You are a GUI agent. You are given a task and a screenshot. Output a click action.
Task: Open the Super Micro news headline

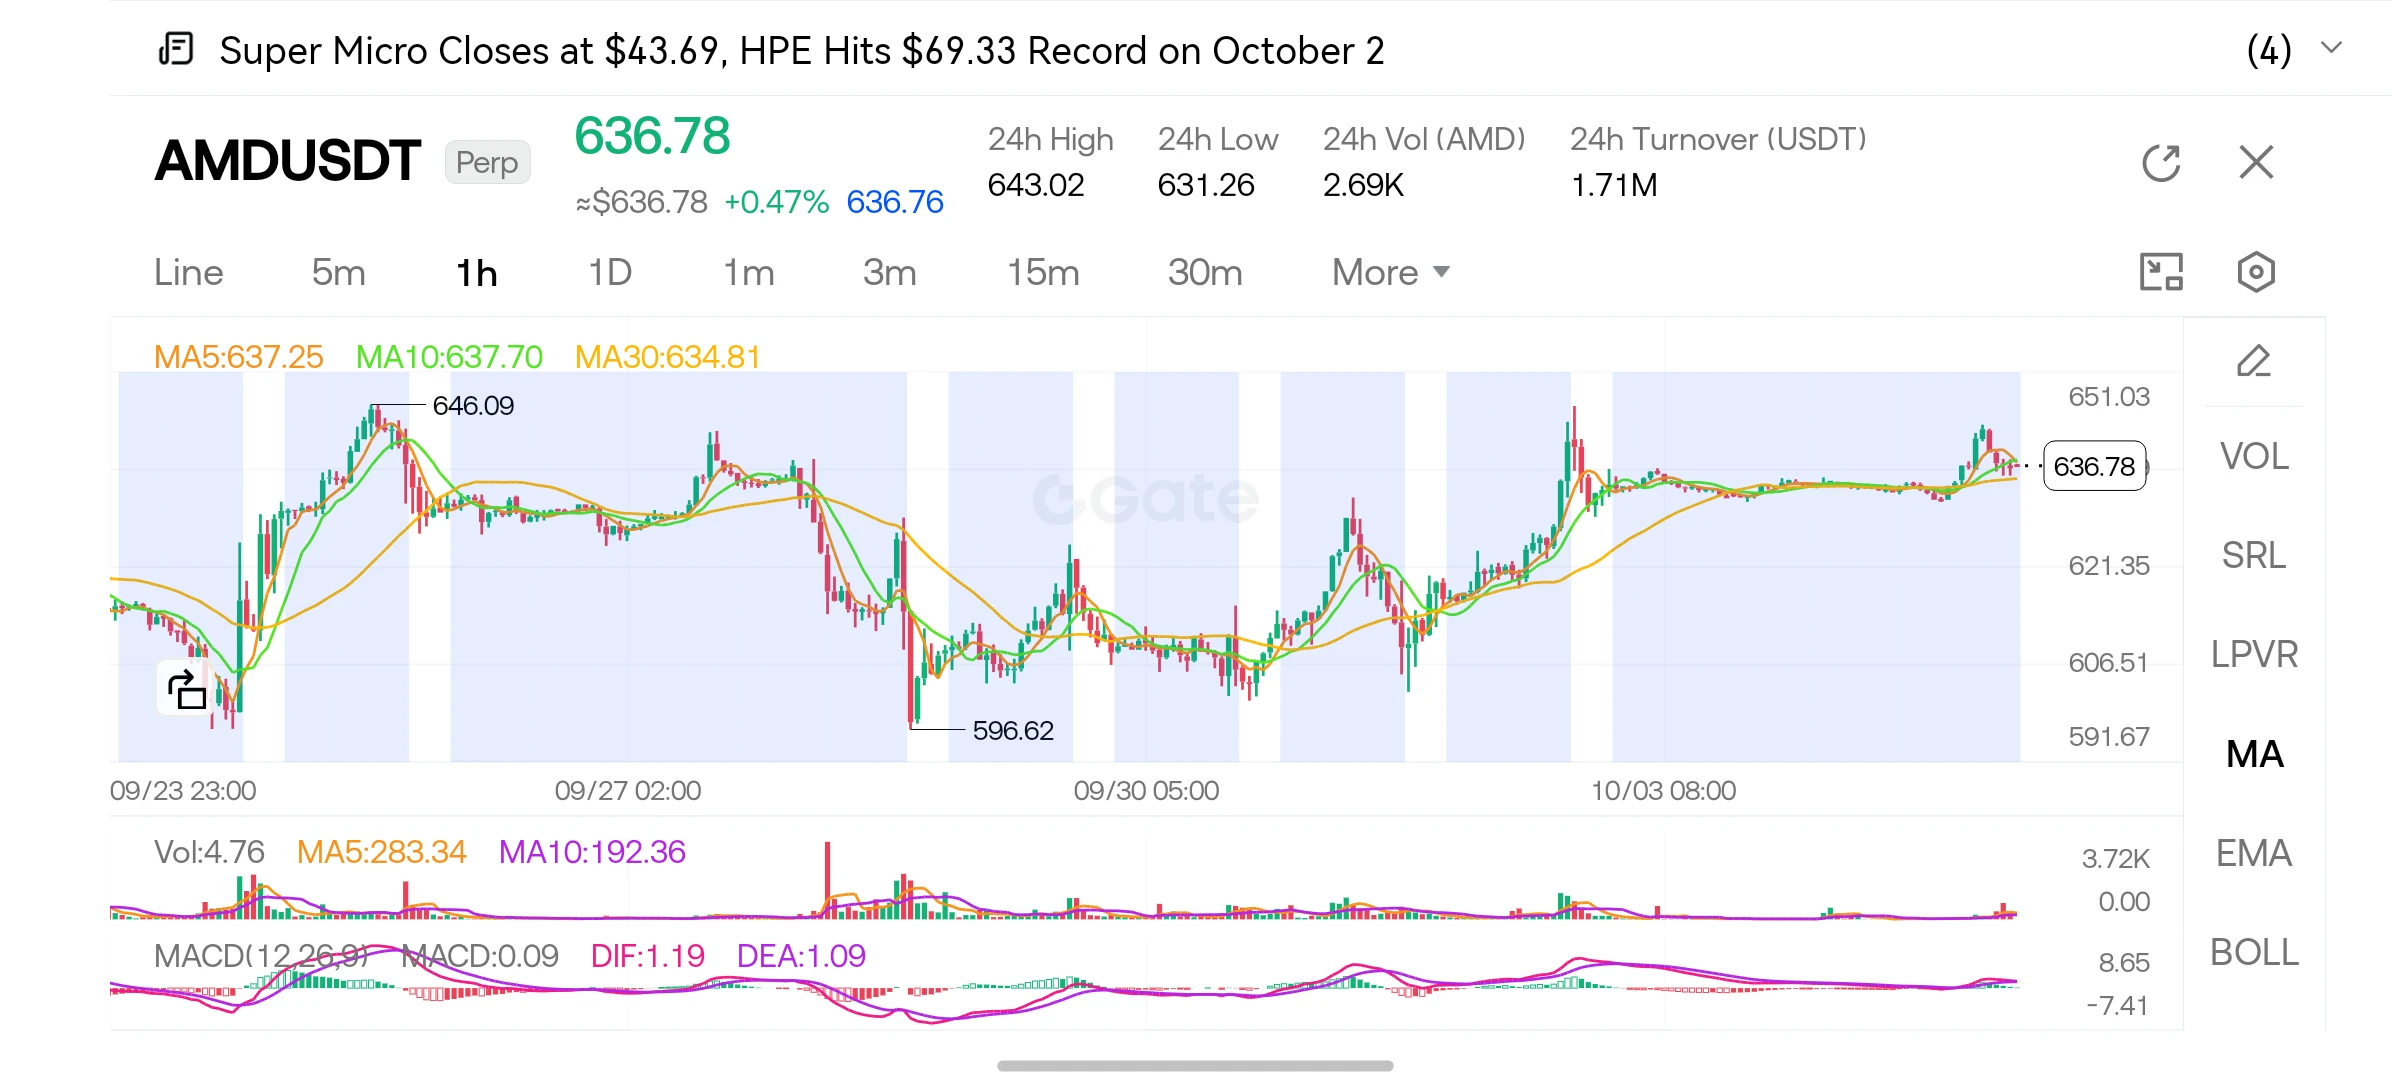(802, 50)
